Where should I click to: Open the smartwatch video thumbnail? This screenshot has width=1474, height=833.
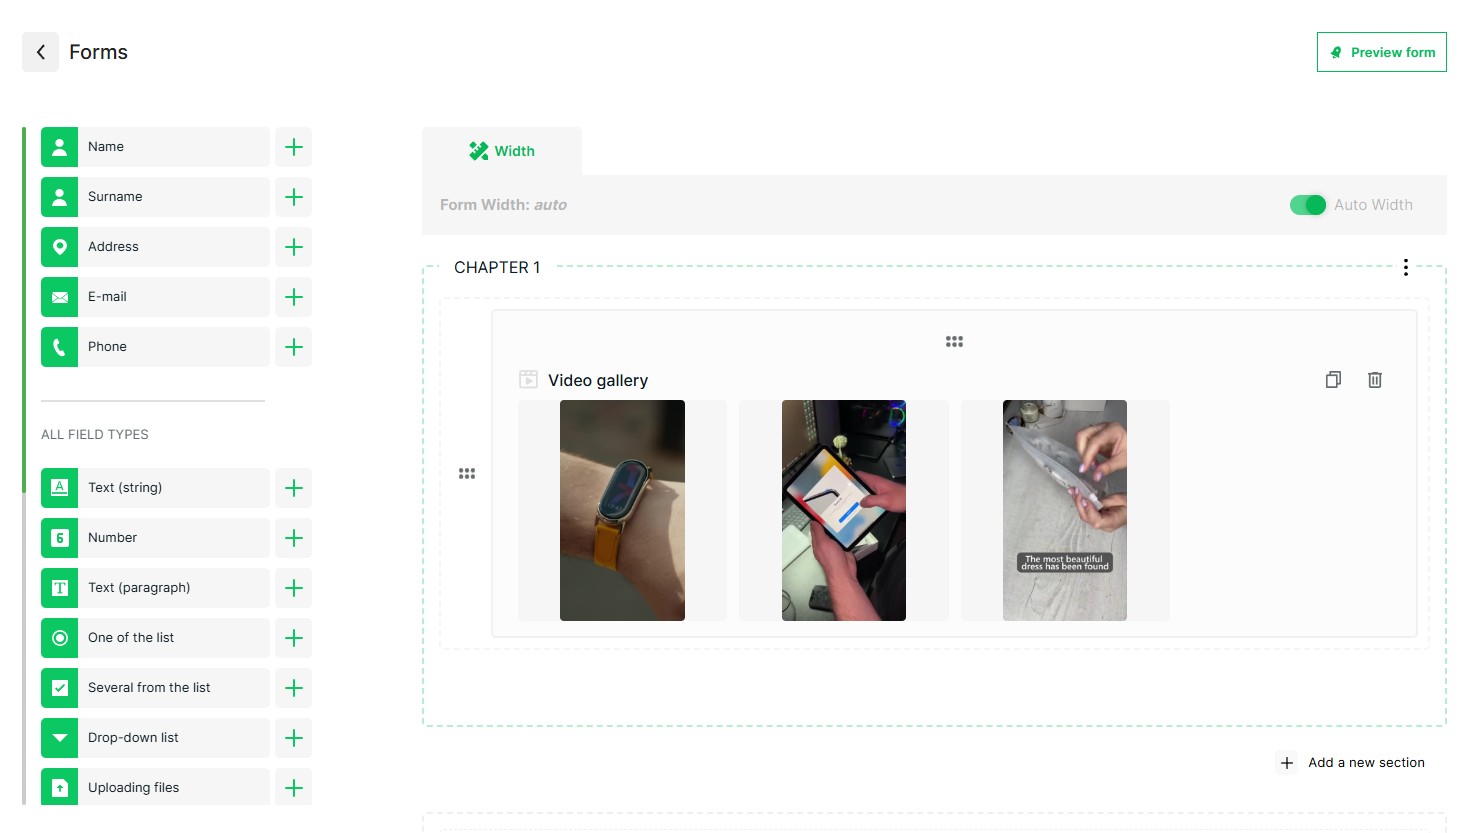[x=622, y=510]
